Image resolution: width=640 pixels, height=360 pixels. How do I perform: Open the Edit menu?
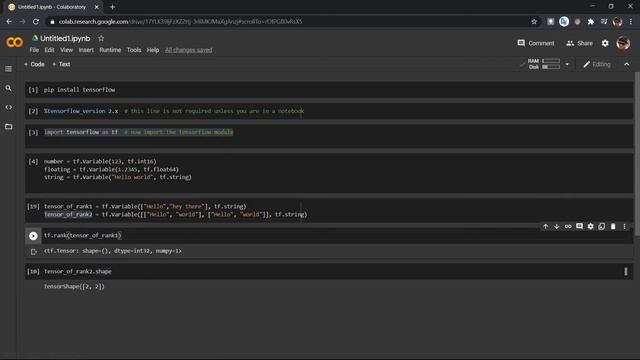coord(49,50)
